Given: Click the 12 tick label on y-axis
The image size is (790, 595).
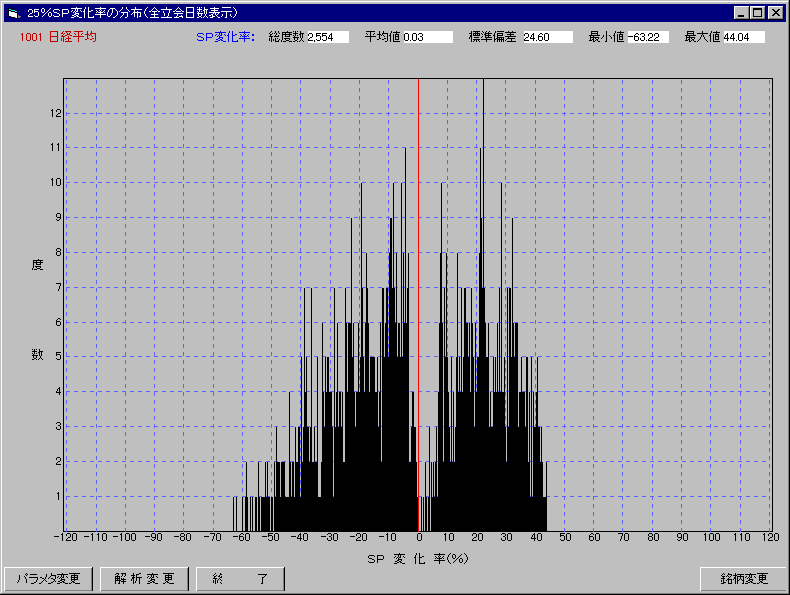Looking at the screenshot, I should point(56,113).
